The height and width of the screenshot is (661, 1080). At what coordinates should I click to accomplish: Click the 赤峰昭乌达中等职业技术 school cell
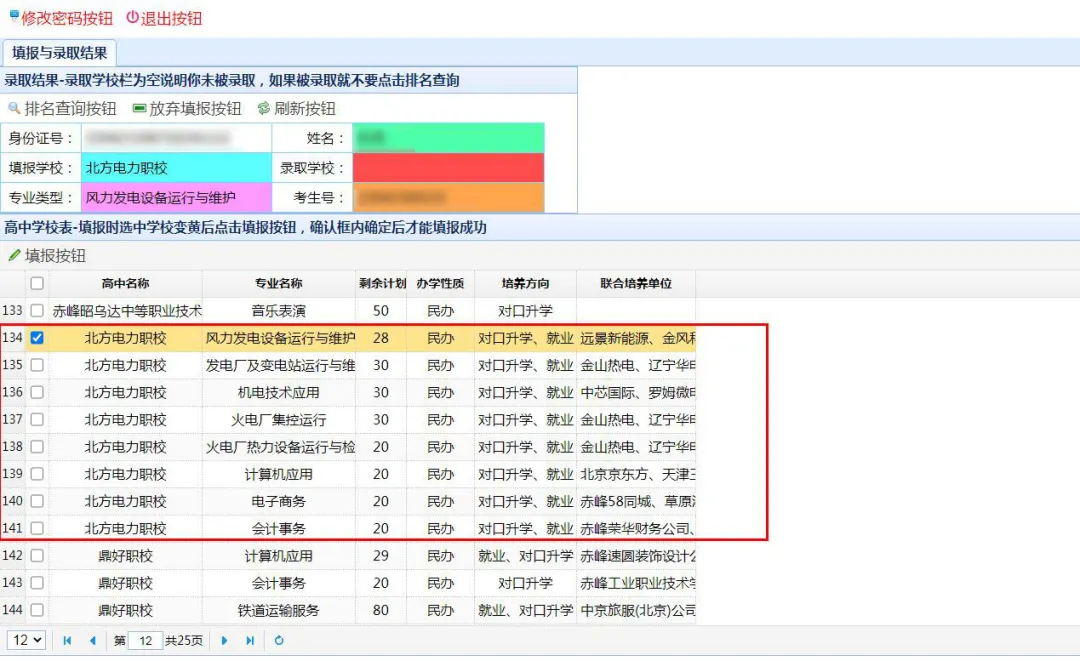pyautogui.click(x=125, y=311)
